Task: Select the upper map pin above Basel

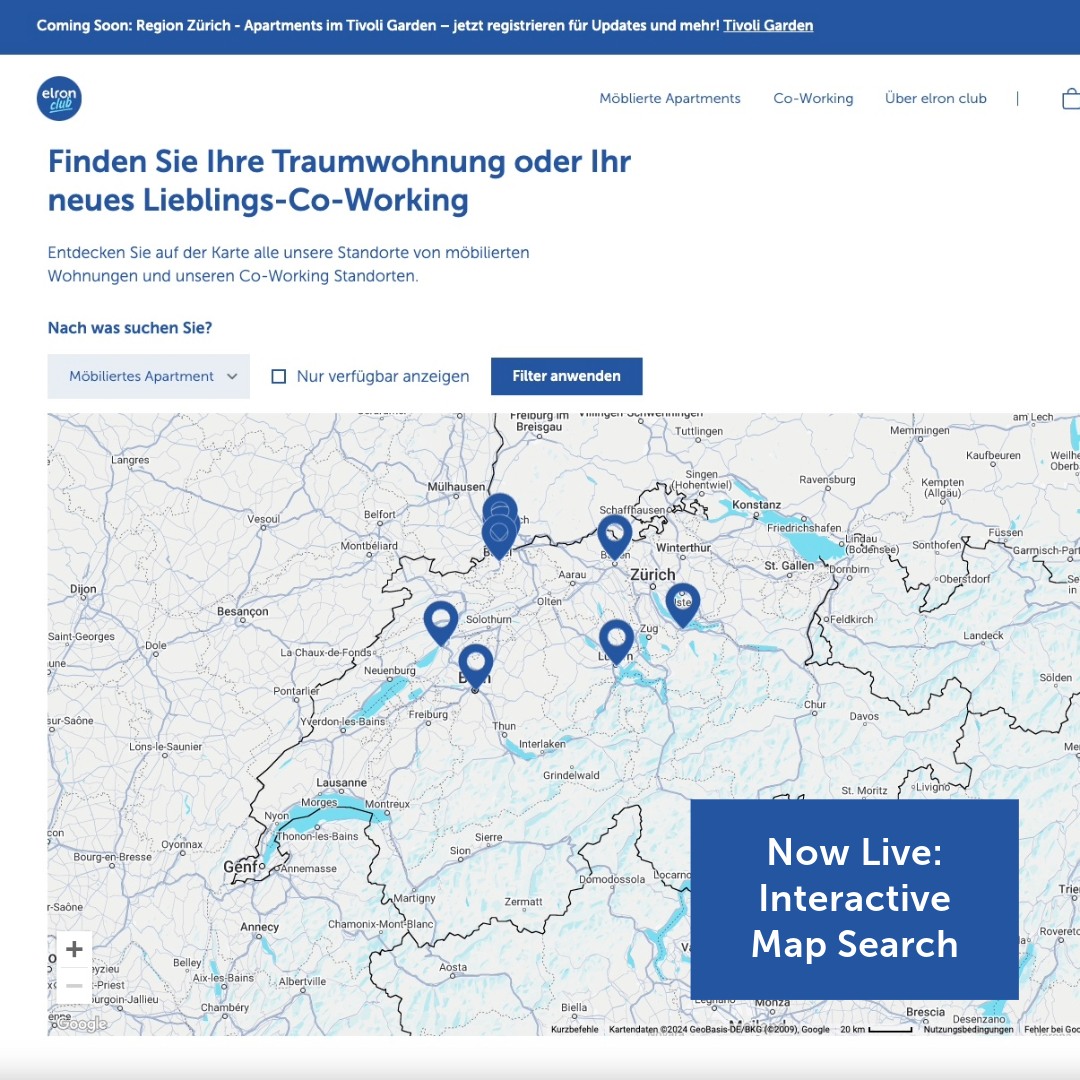Action: click(x=500, y=505)
